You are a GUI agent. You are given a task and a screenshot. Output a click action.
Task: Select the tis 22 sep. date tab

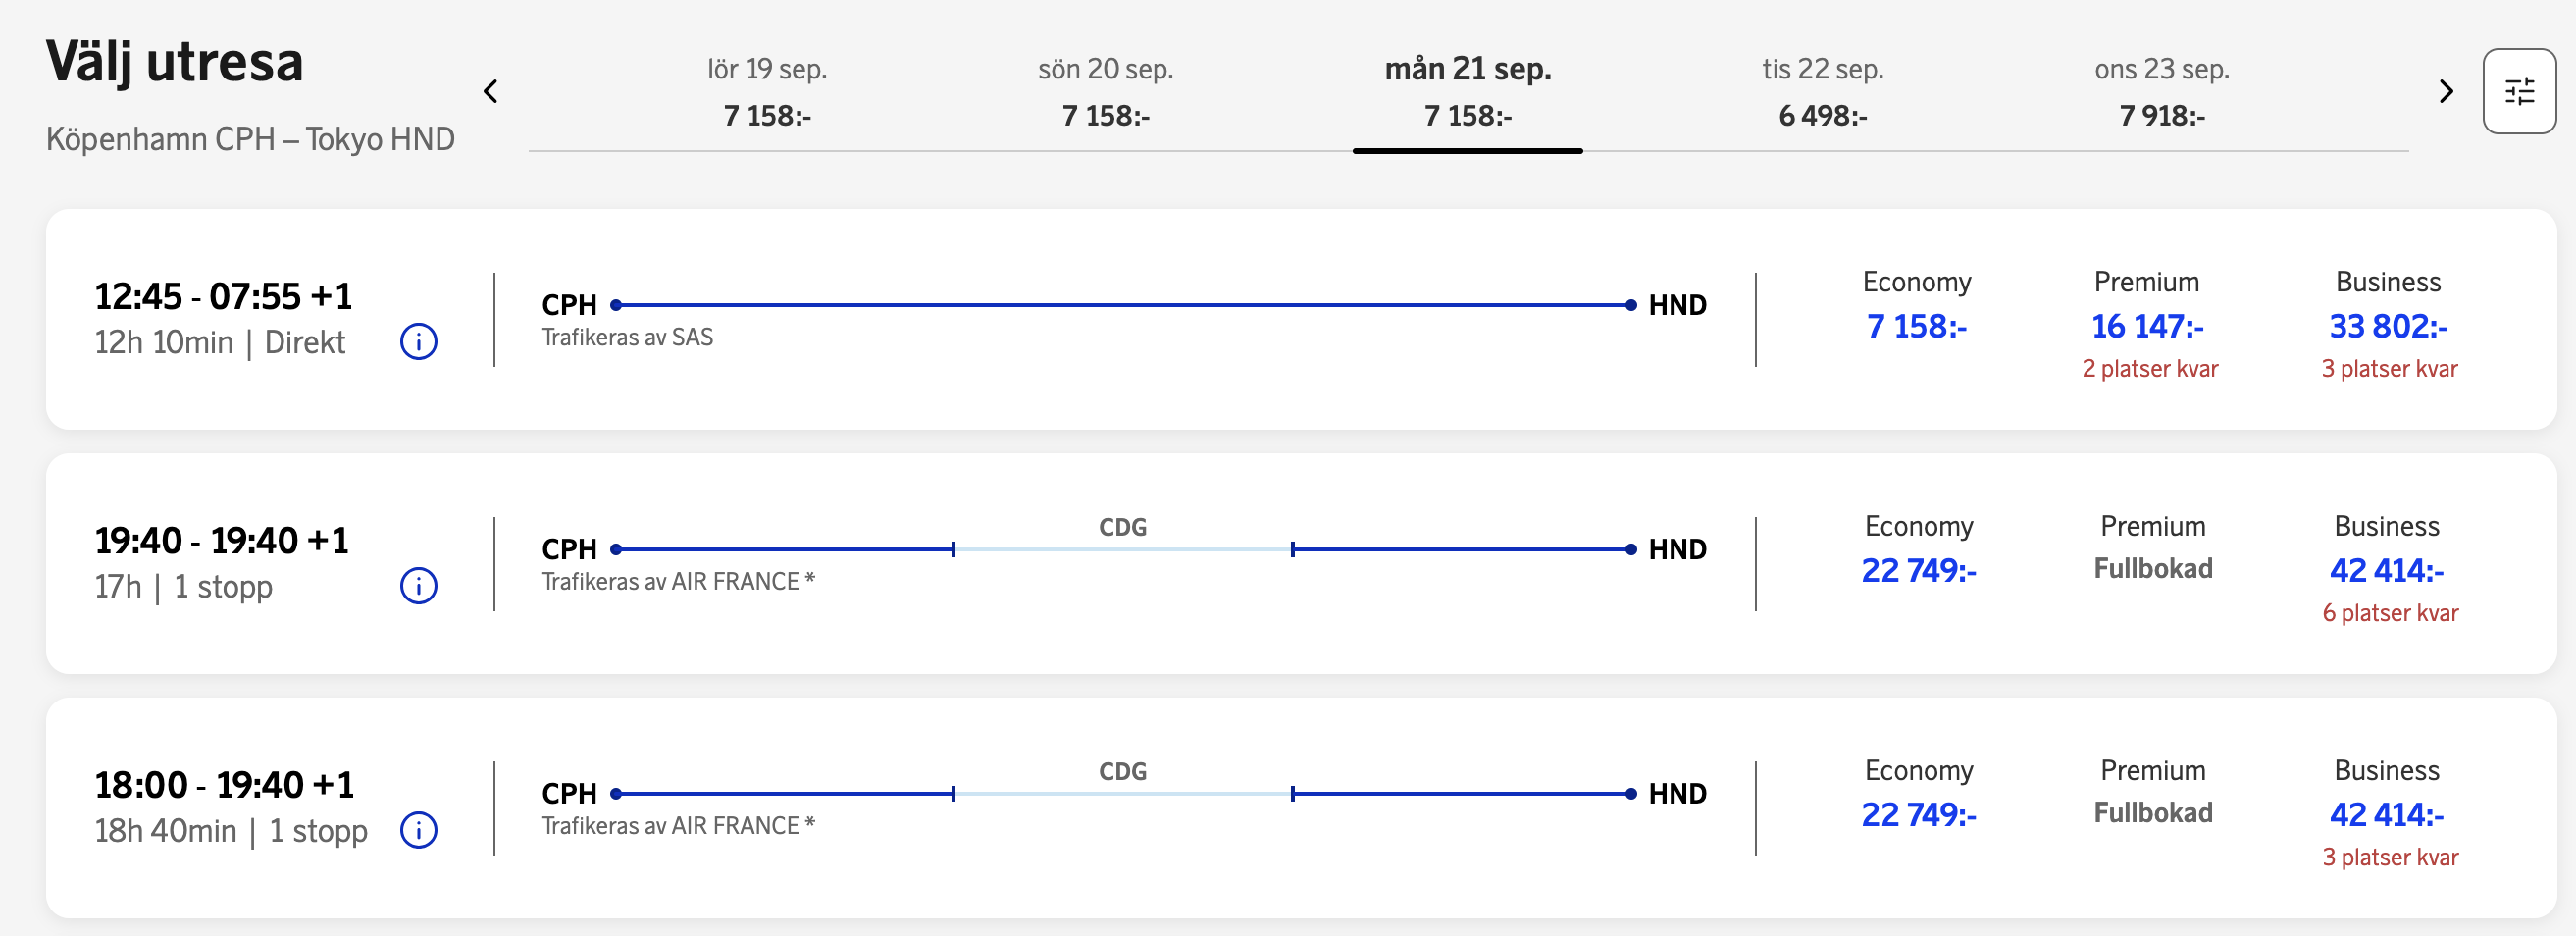point(1822,92)
